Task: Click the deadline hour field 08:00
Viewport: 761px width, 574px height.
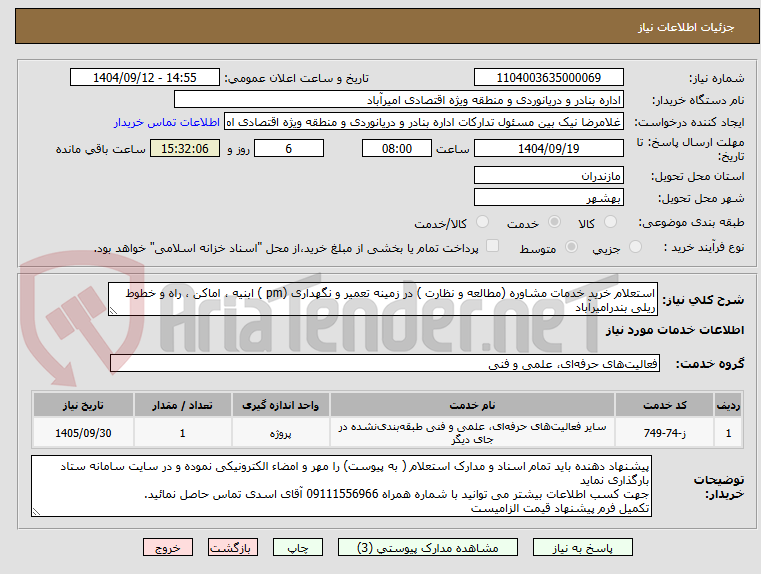Action: 397,148
